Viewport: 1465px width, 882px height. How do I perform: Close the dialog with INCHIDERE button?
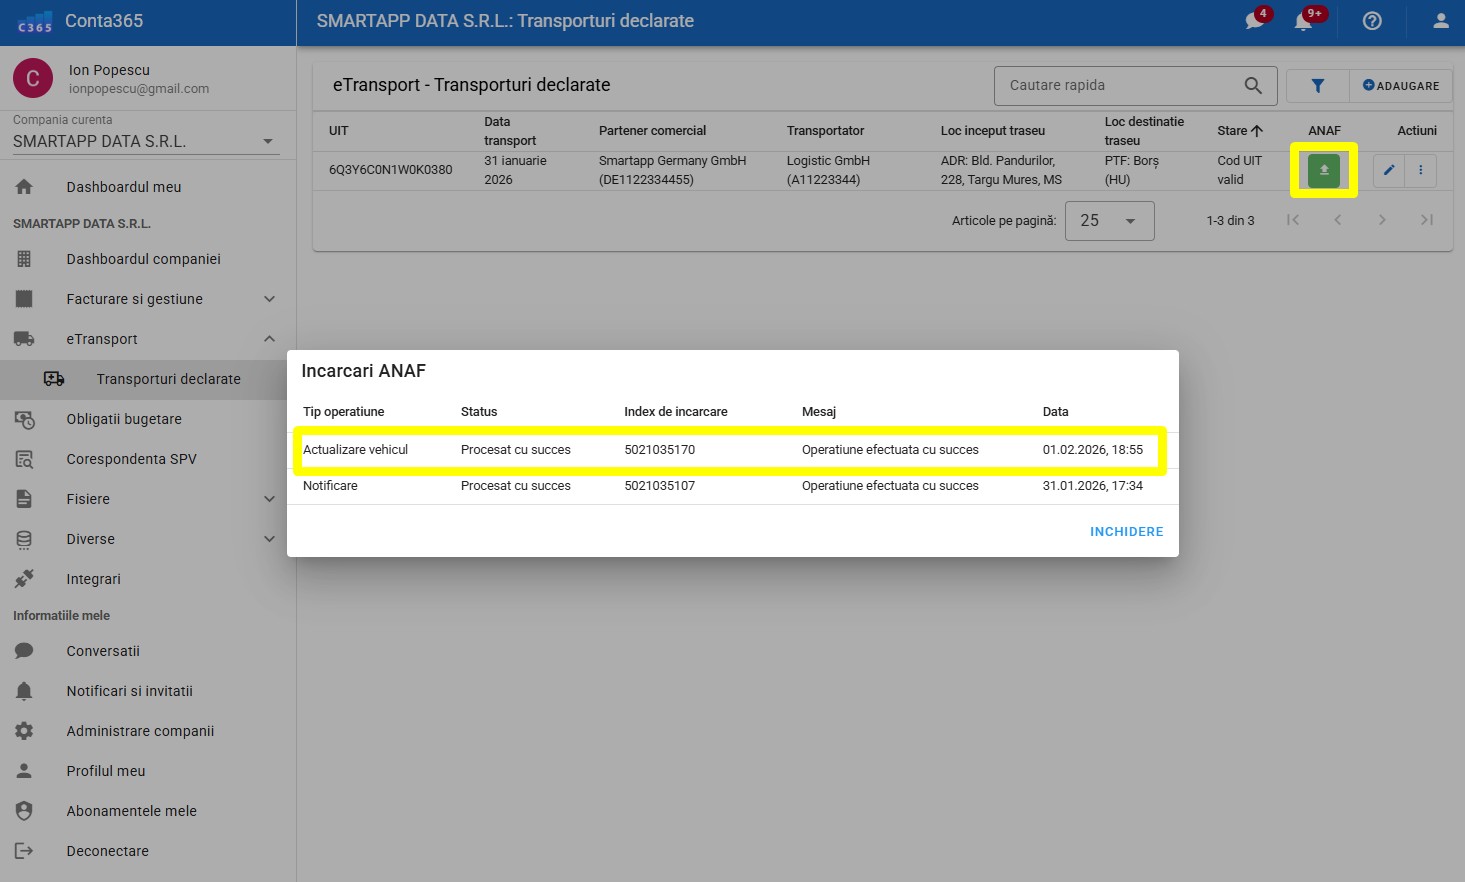[1126, 532]
